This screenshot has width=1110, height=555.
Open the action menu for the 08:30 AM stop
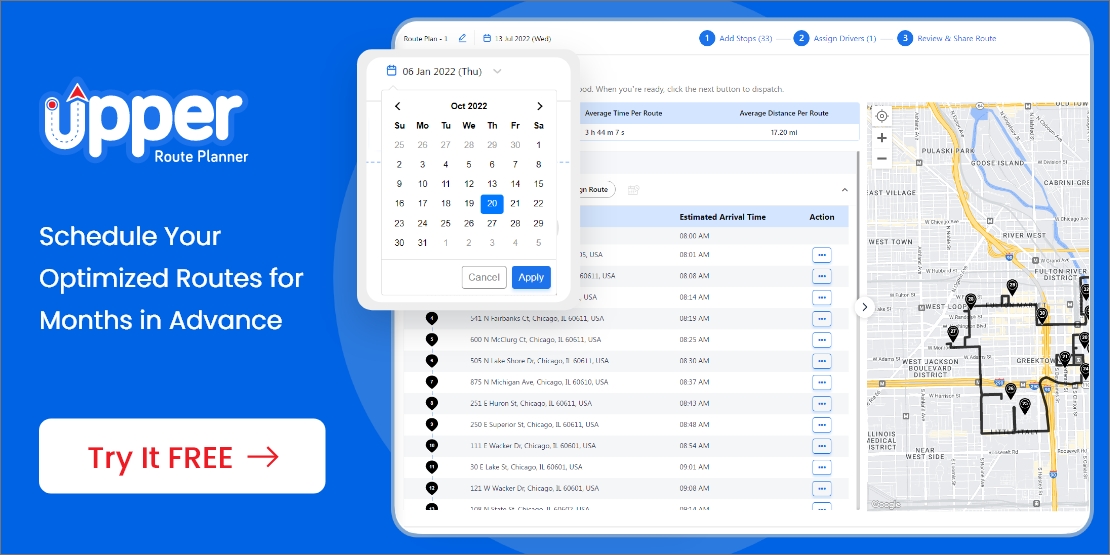pyautogui.click(x=822, y=361)
